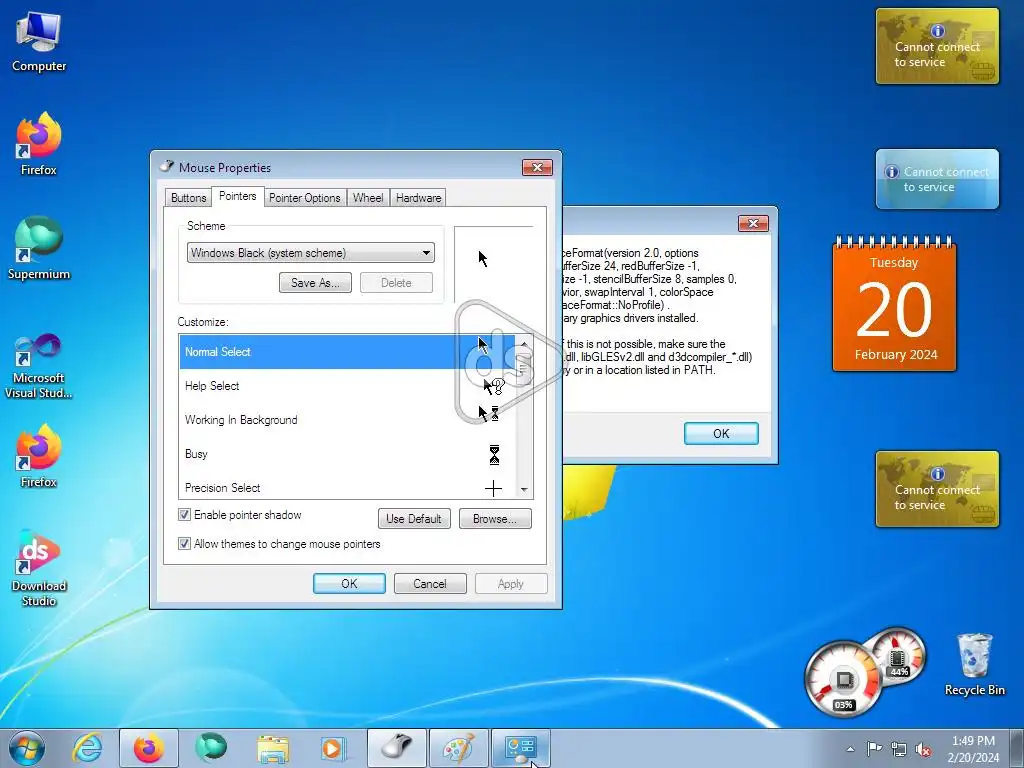
Task: Select the Mouse Properties taskbar button
Action: 397,748
